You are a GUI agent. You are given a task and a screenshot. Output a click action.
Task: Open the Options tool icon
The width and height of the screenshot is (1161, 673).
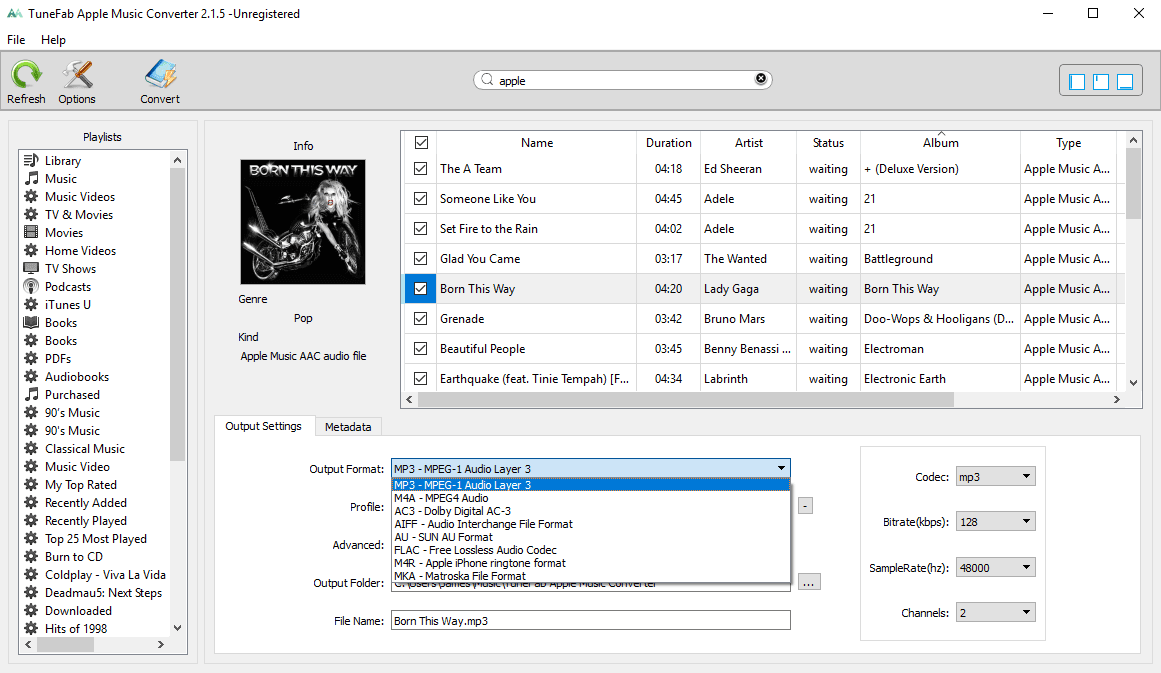(x=77, y=81)
